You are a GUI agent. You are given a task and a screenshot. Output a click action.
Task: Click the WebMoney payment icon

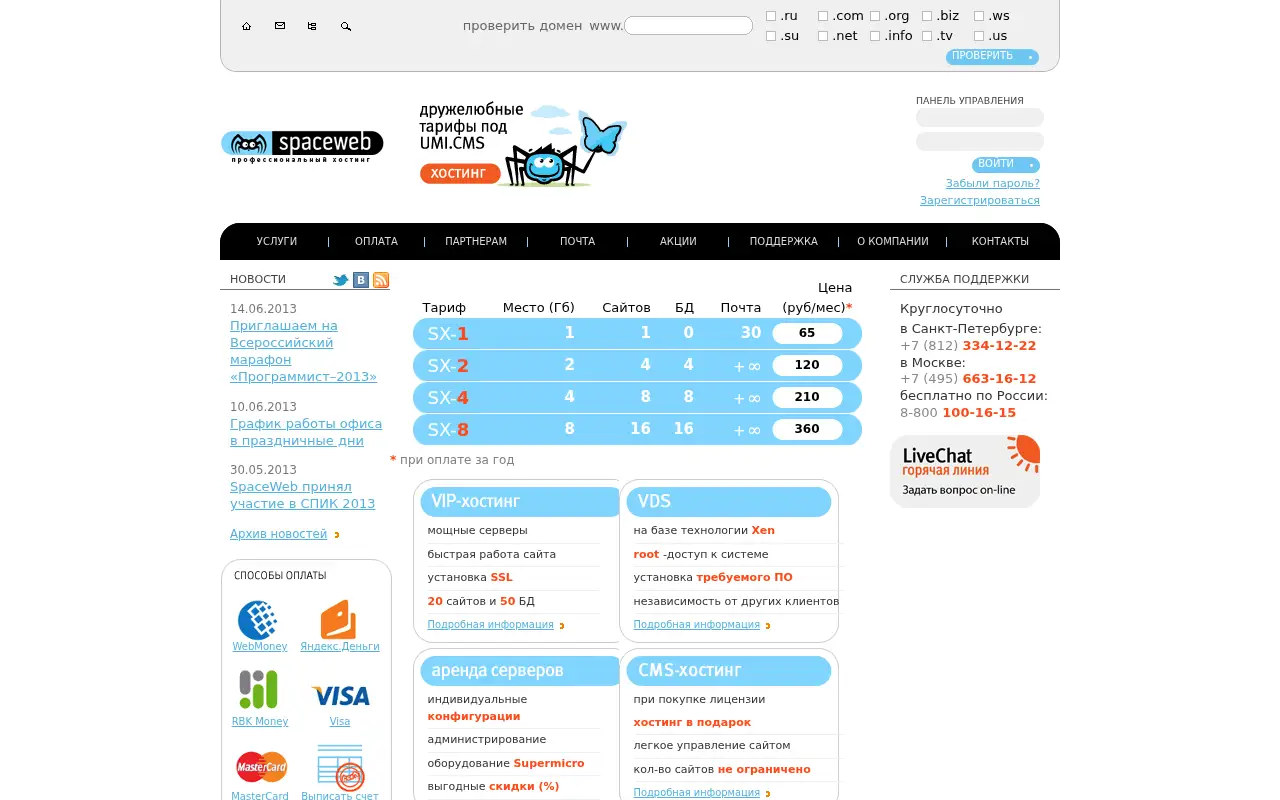258,620
